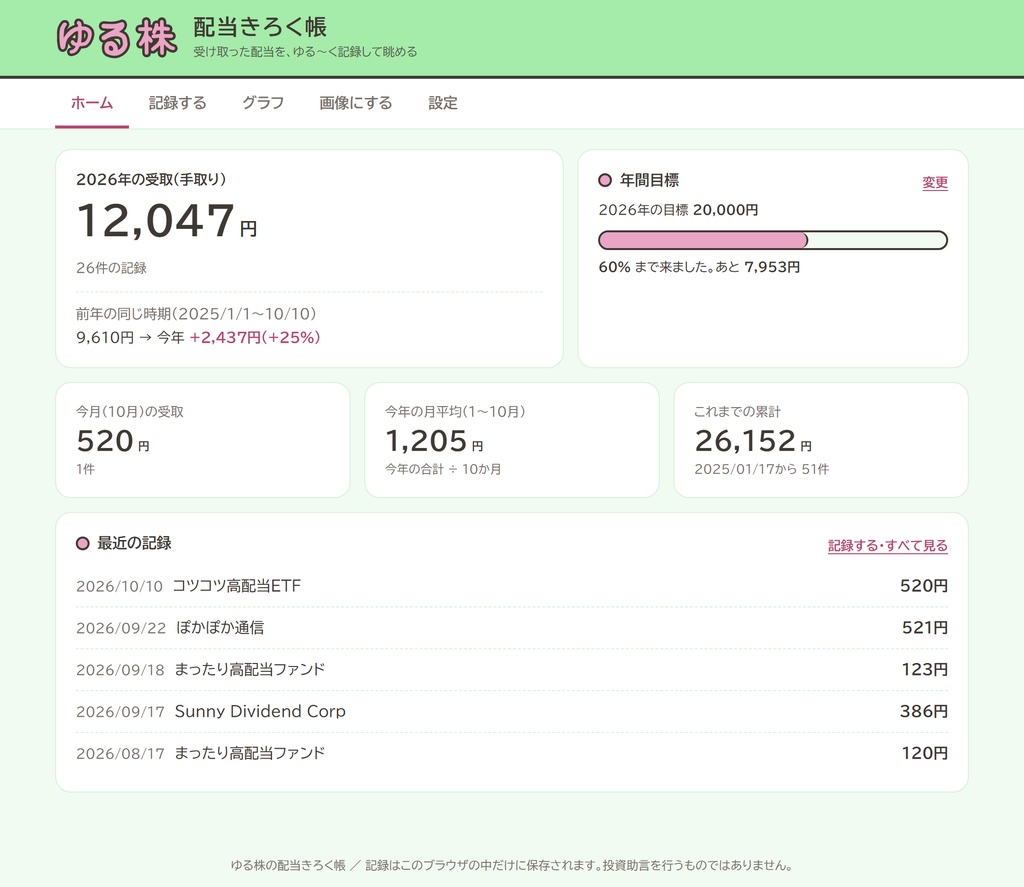Select the 2026/08/17 まったり高配当ファンド row
This screenshot has height=887, width=1024.
coord(511,753)
